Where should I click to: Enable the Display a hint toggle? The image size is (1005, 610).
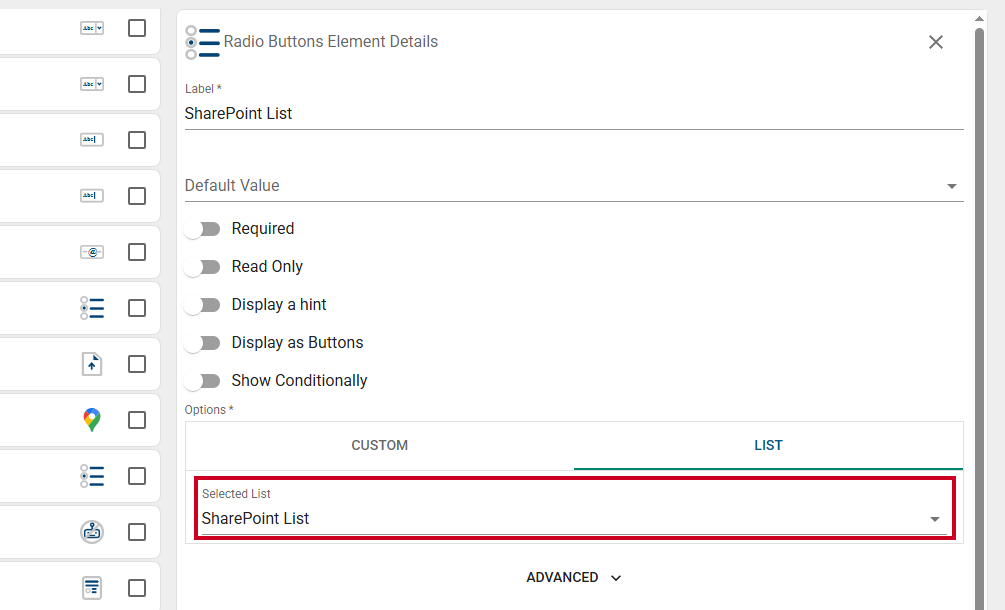[202, 305]
